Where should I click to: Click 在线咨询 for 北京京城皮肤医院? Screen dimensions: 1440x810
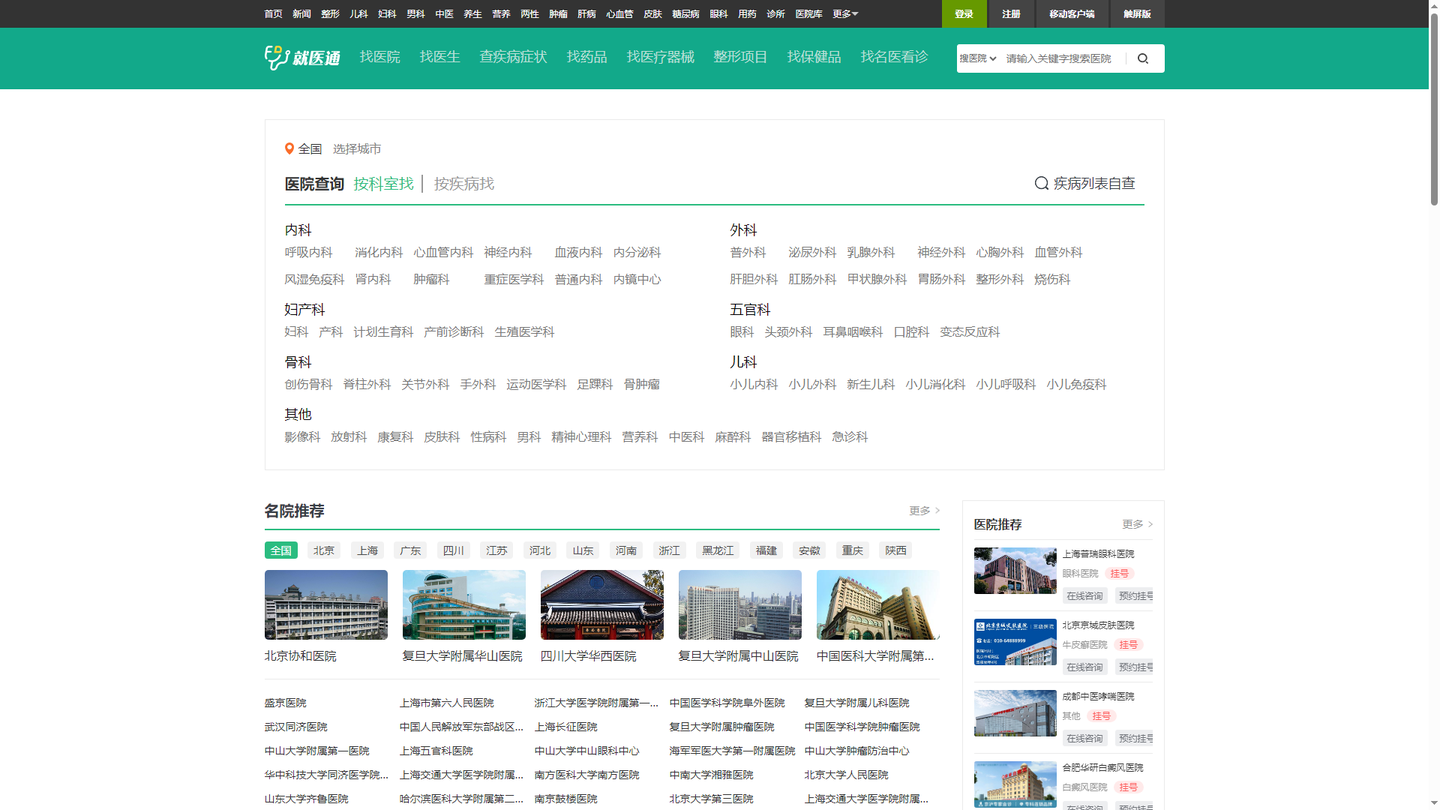(x=1084, y=667)
